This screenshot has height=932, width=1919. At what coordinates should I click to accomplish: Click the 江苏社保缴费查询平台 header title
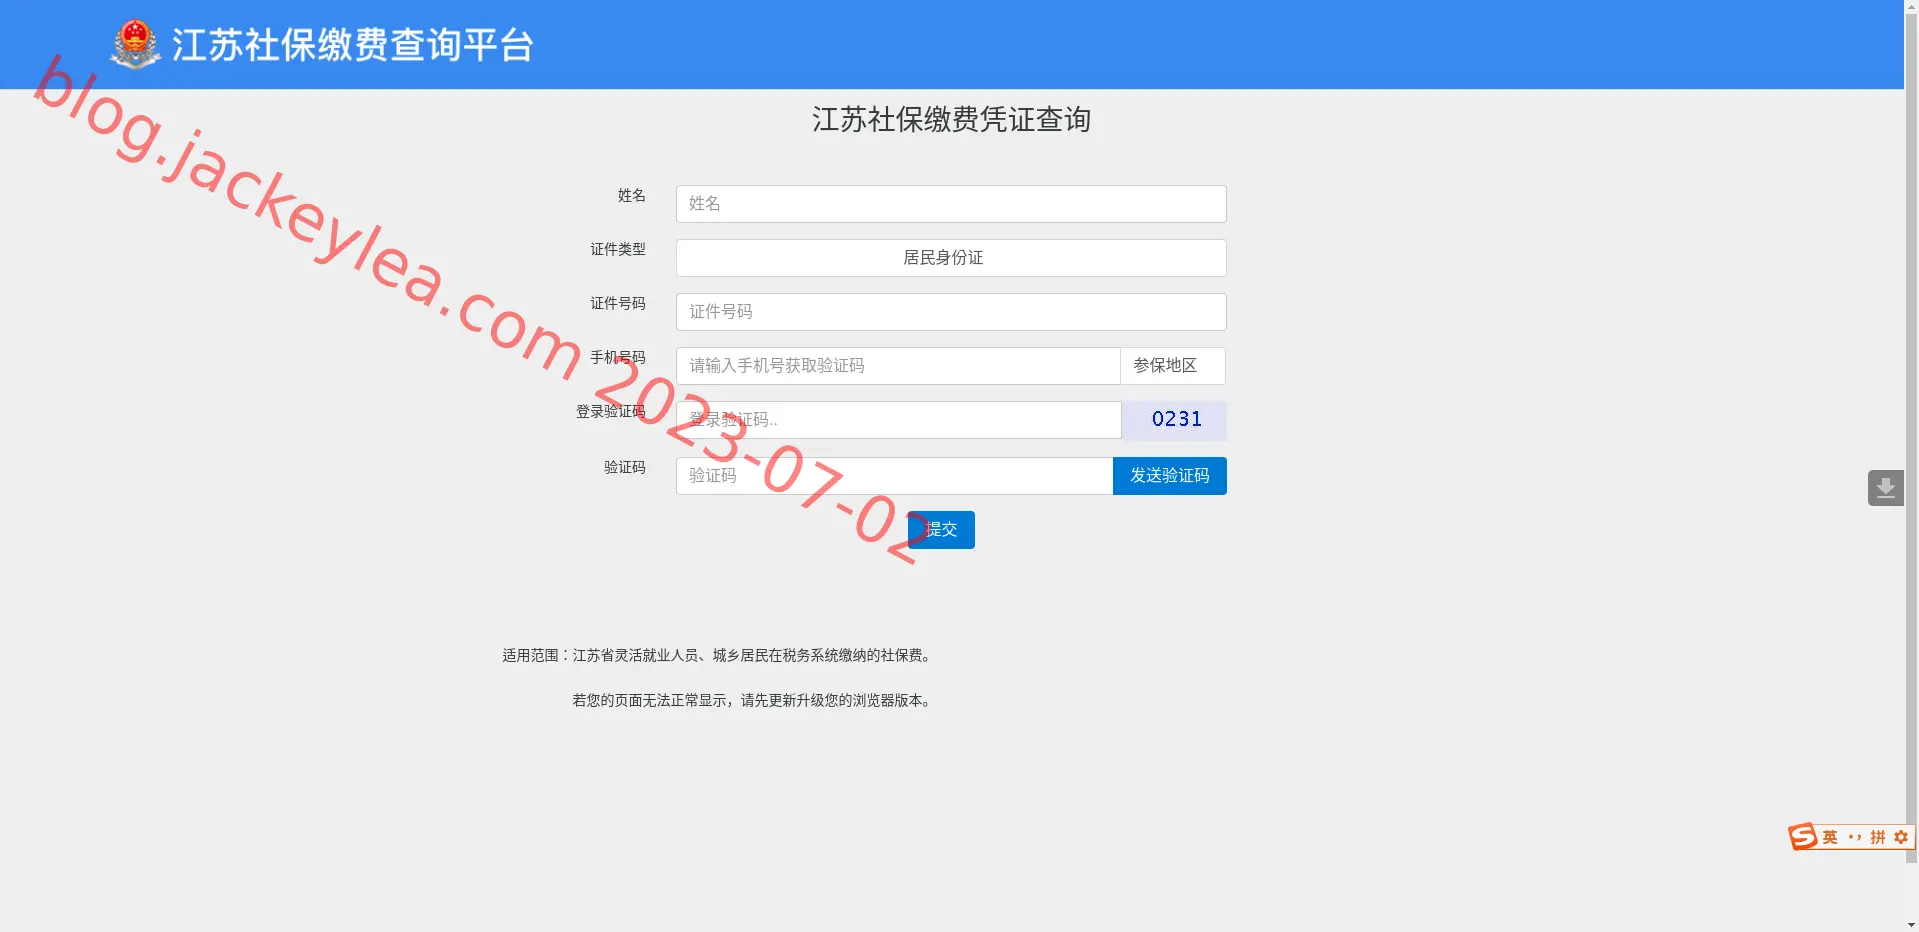(352, 45)
